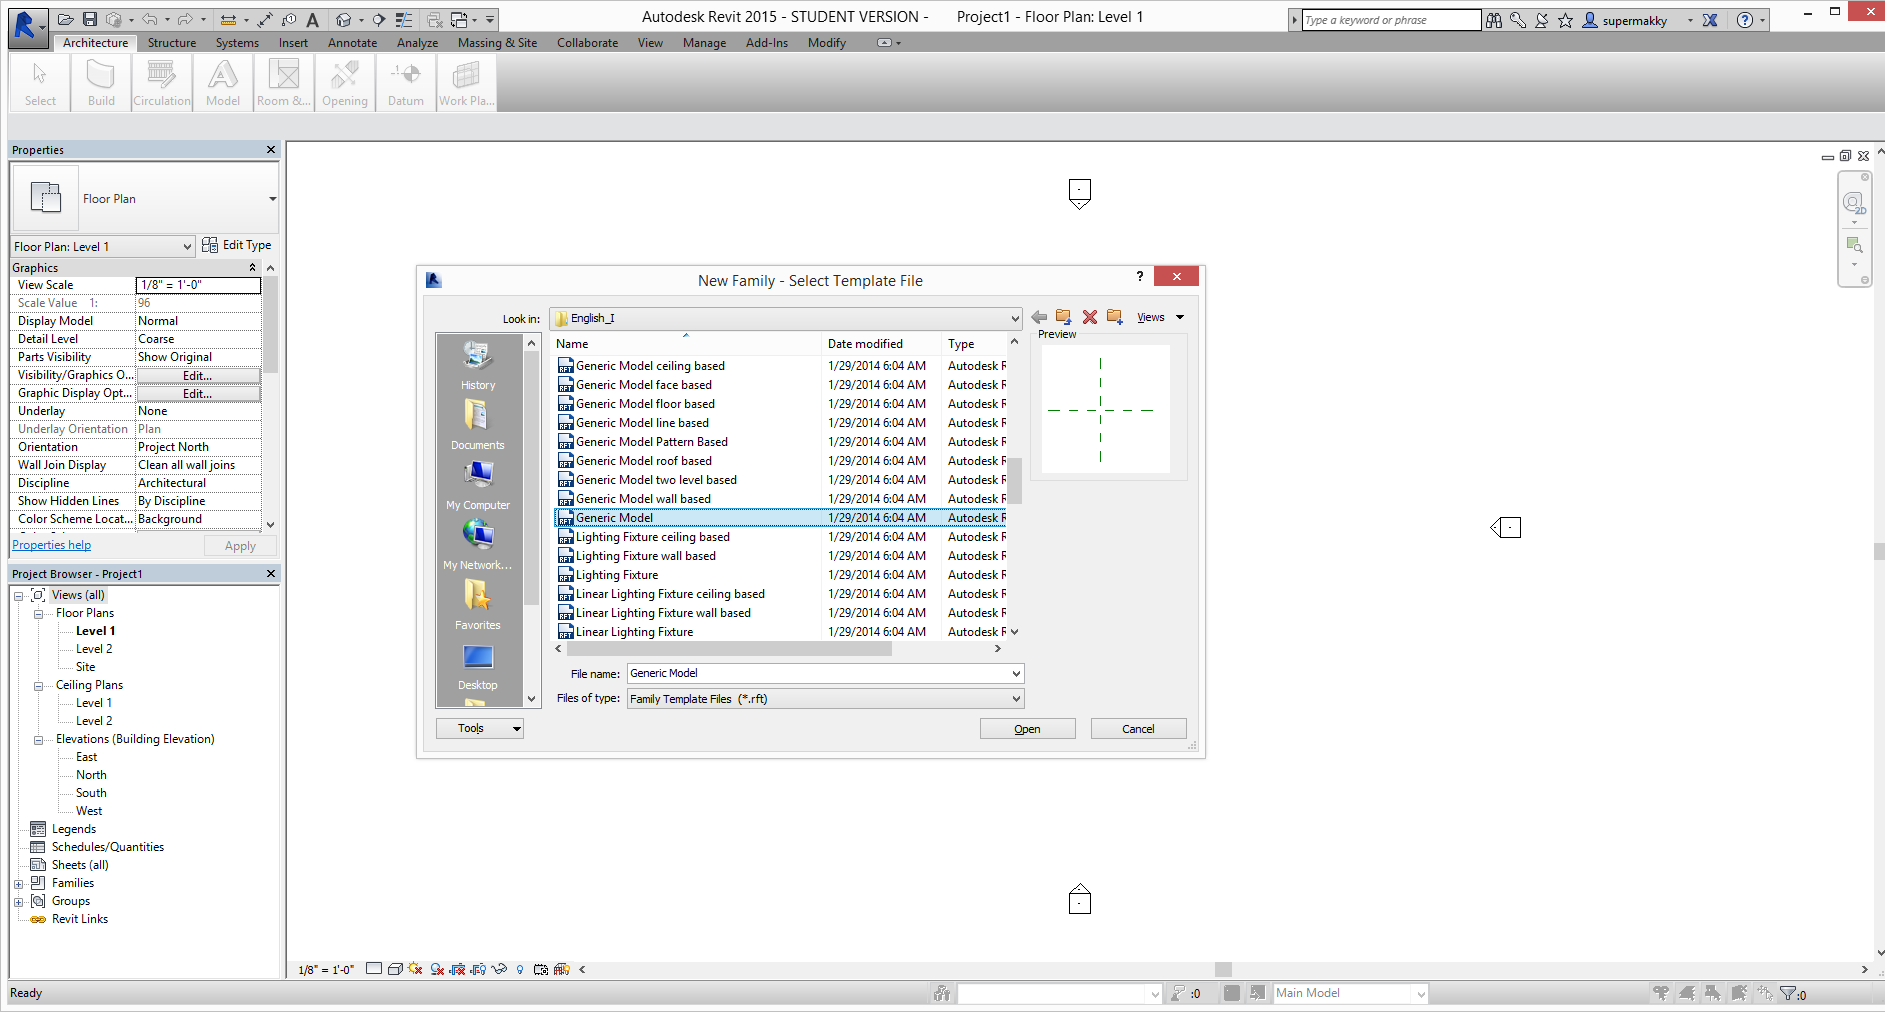Open the Look in folder dropdown
Image resolution: width=1885 pixels, height=1012 pixels.
coord(1014,319)
